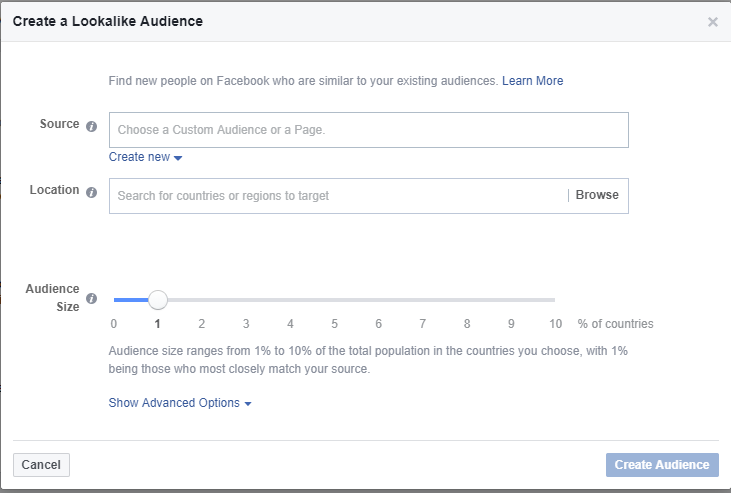
Task: Set the slider to mark 7
Action: coord(422,300)
